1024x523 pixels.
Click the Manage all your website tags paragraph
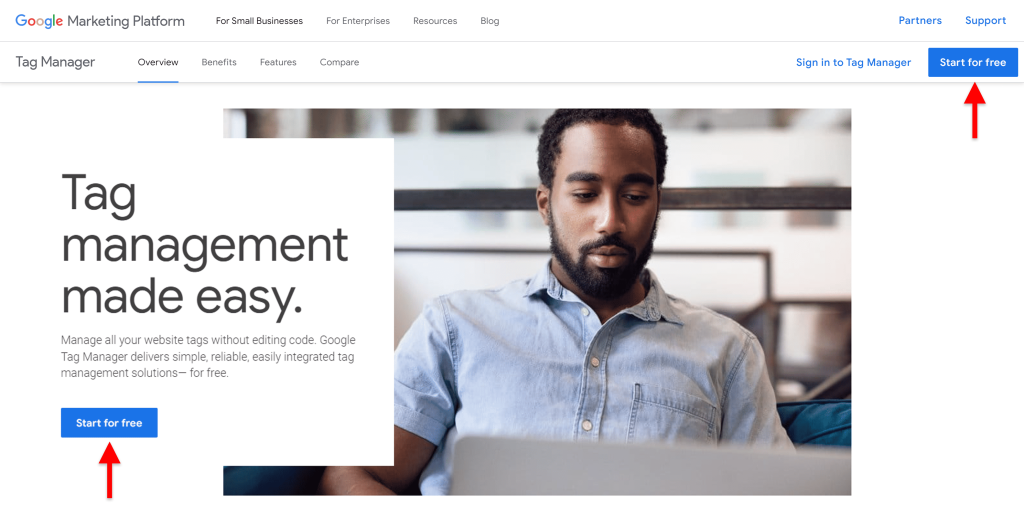click(x=208, y=357)
